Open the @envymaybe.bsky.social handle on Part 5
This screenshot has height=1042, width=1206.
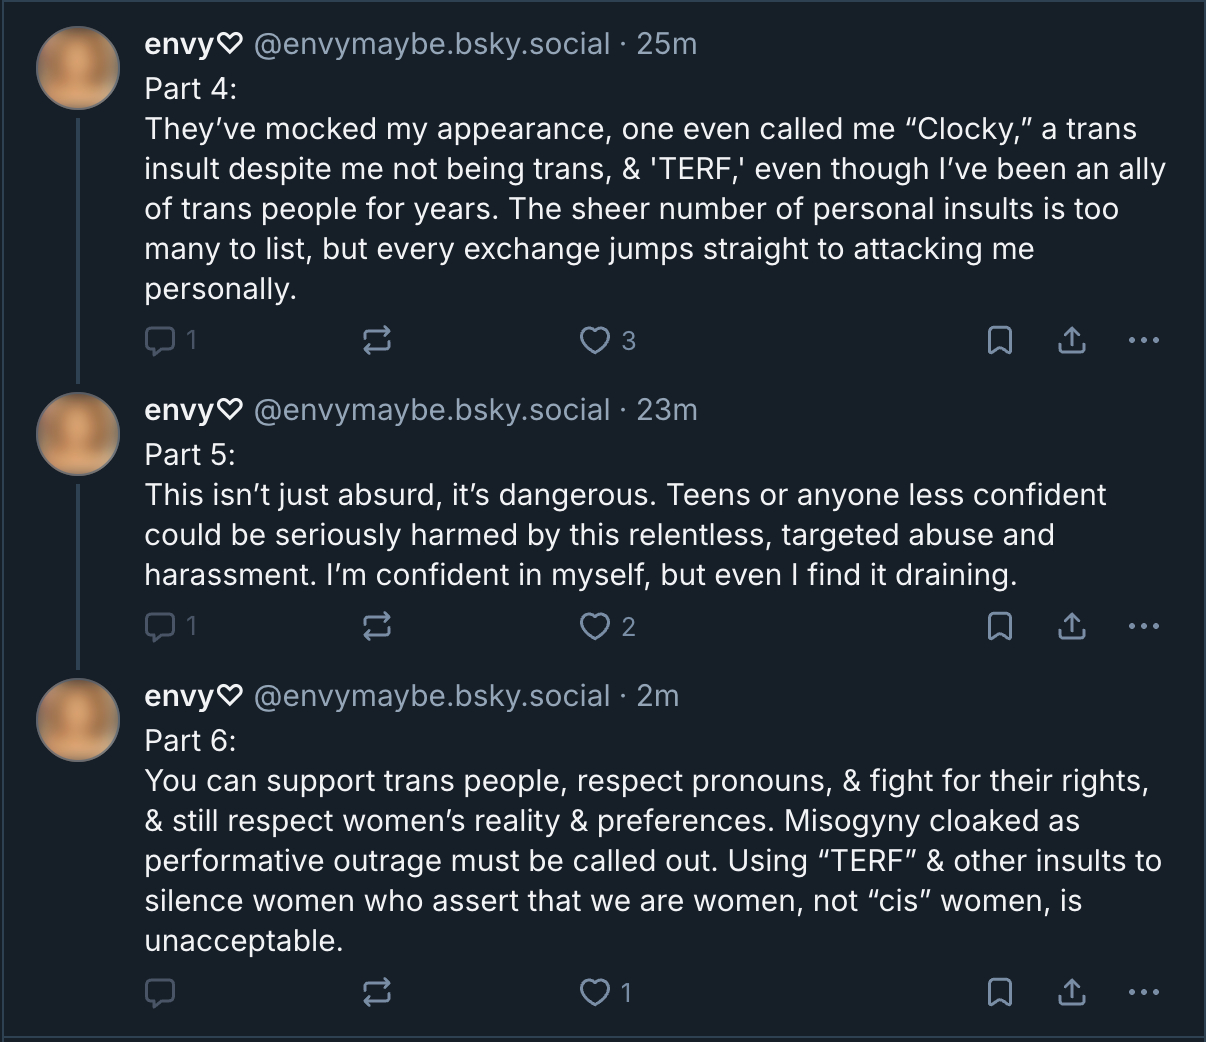[432, 411]
